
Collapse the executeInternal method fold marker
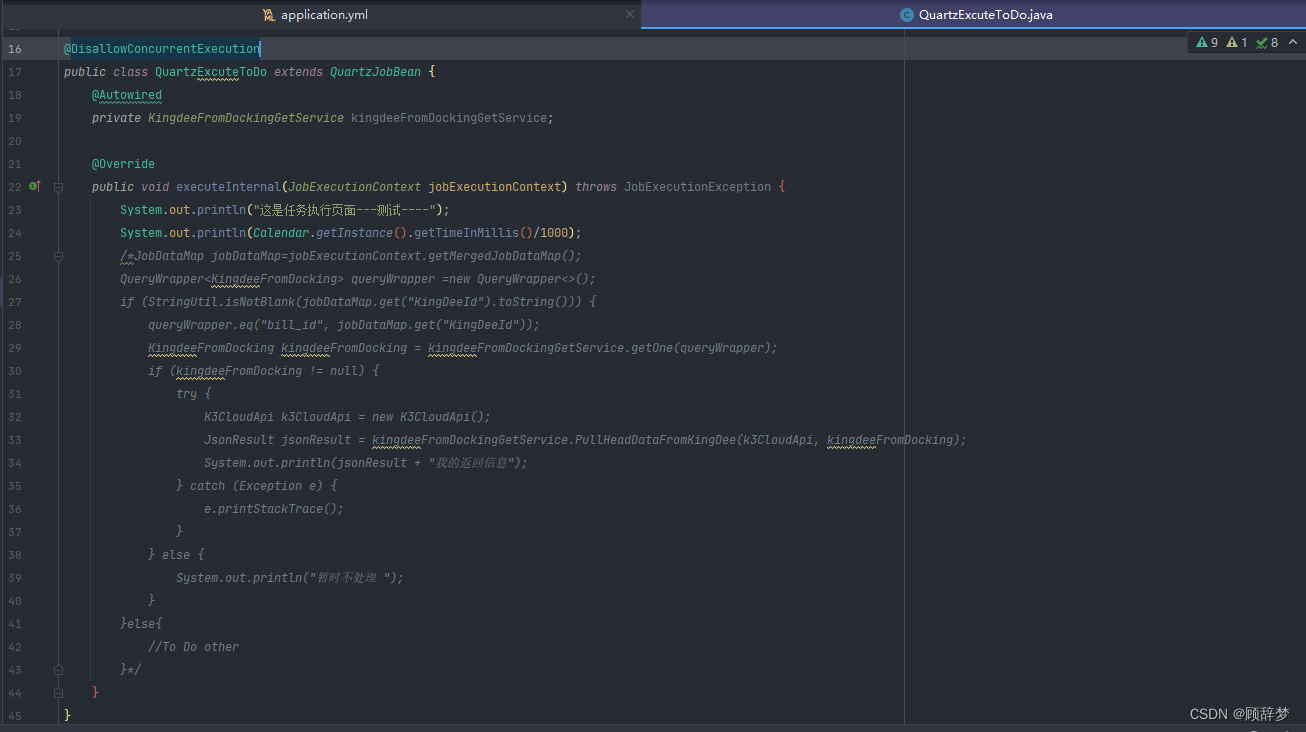point(58,186)
